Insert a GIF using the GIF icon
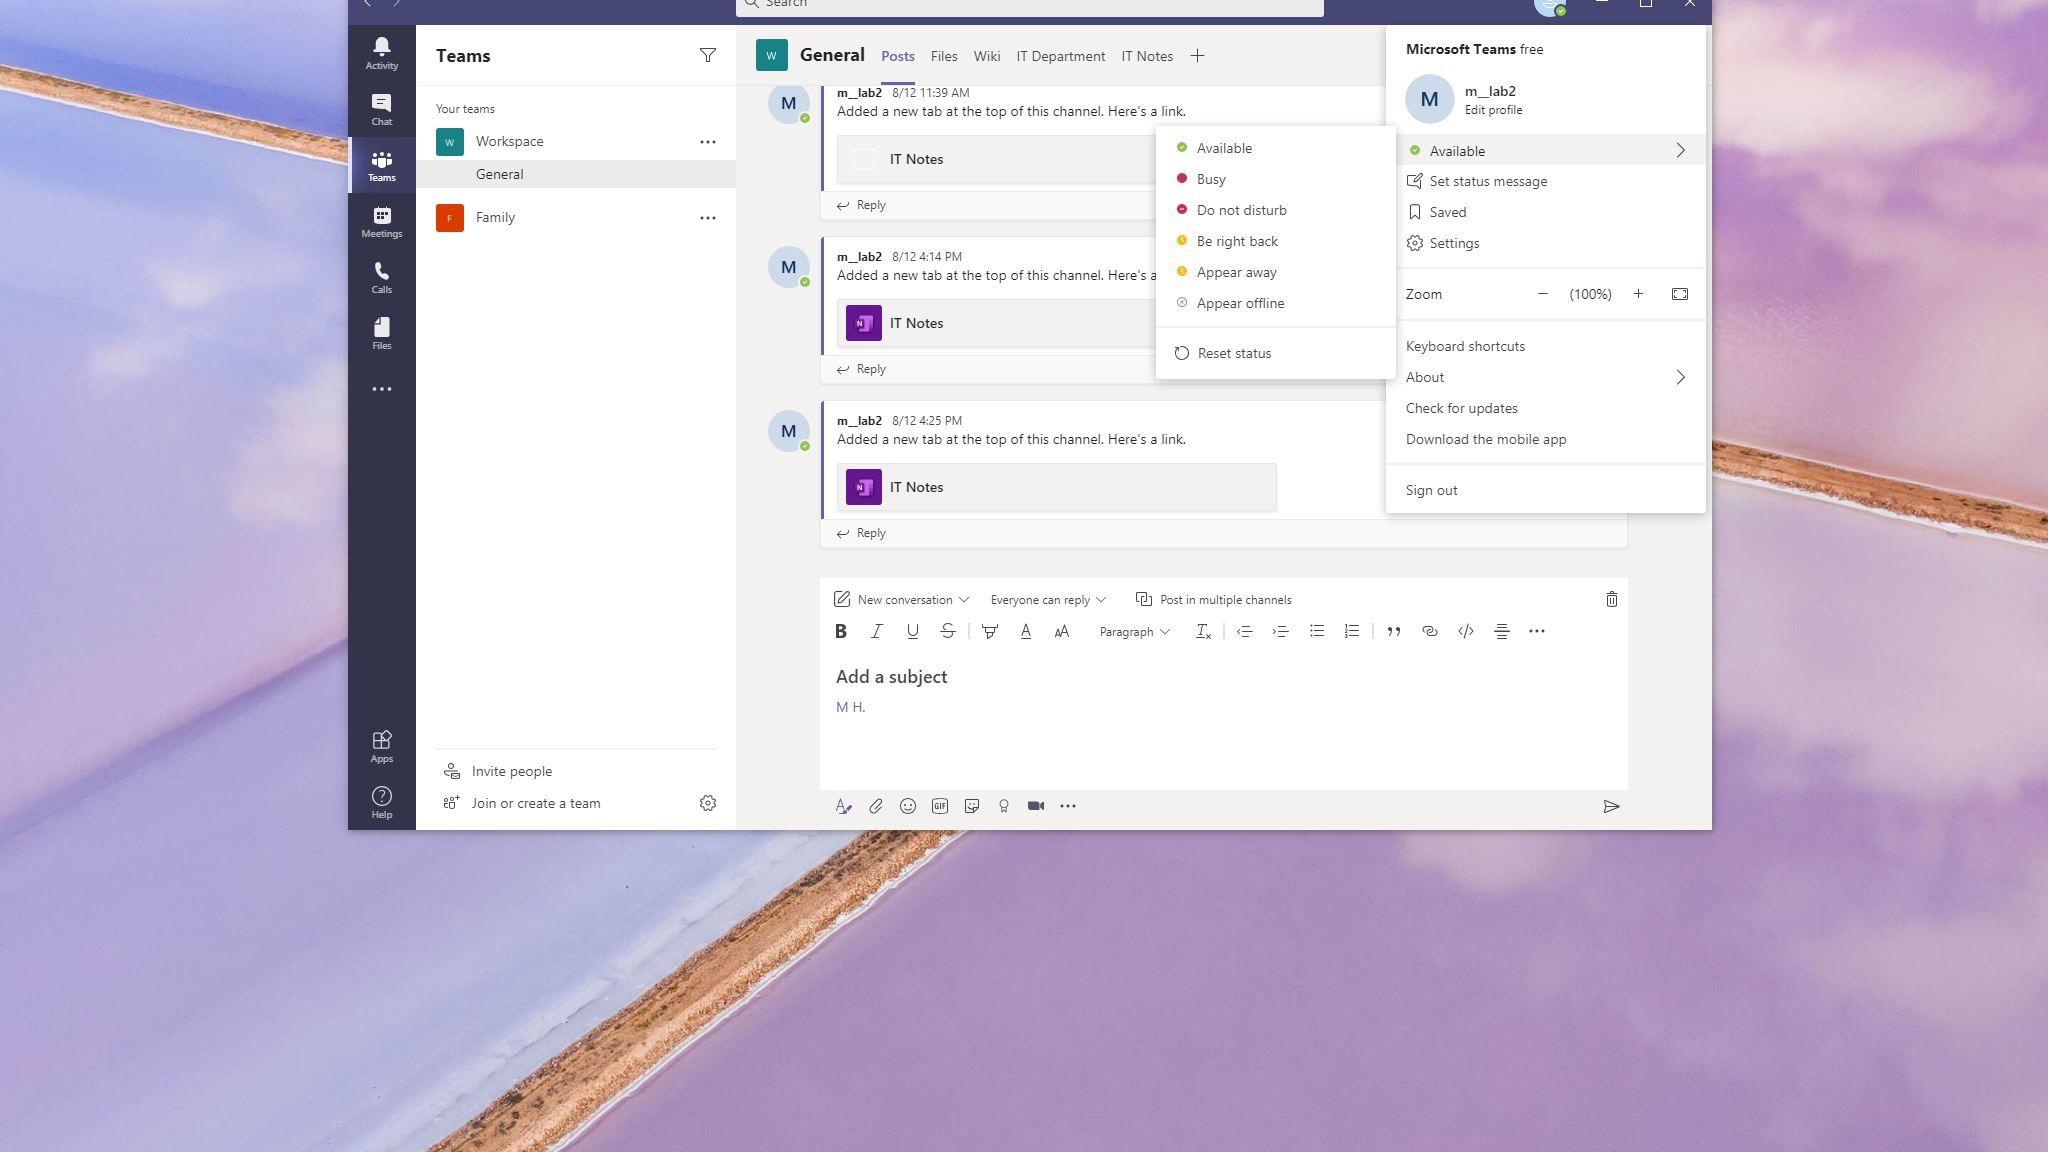This screenshot has height=1152, width=2048. 939,806
